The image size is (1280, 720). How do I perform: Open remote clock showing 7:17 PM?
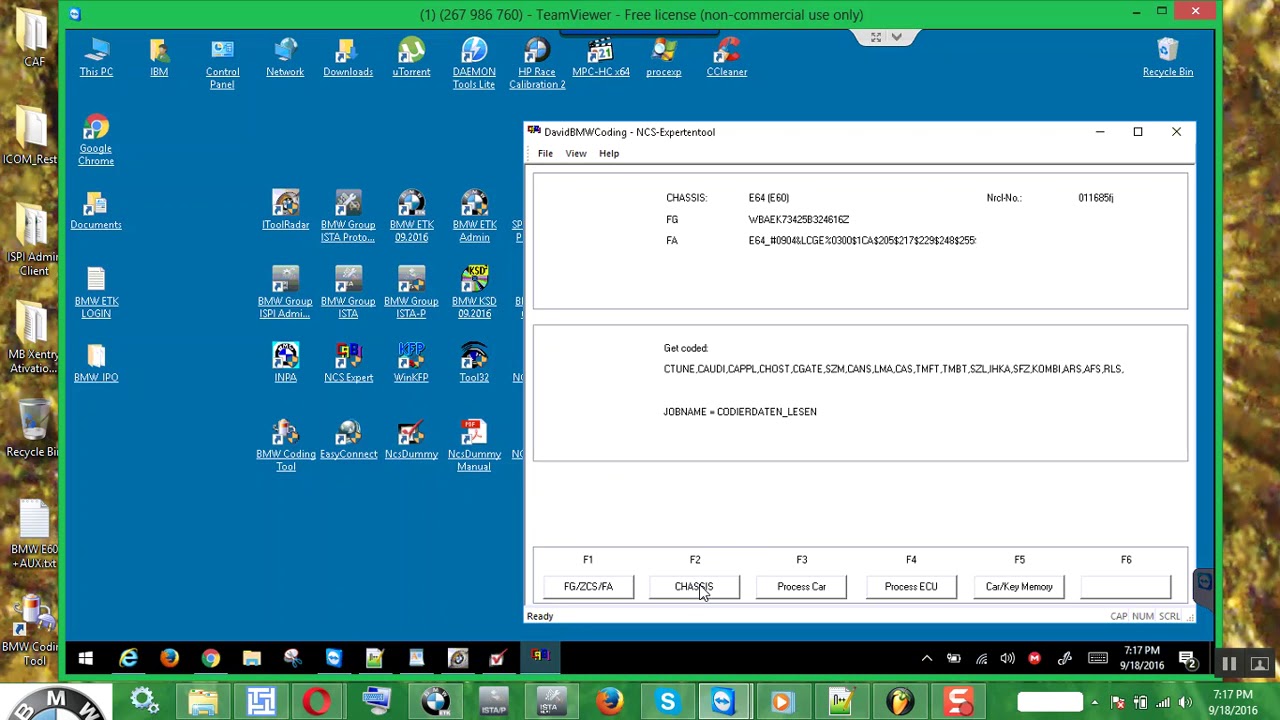tap(1142, 658)
